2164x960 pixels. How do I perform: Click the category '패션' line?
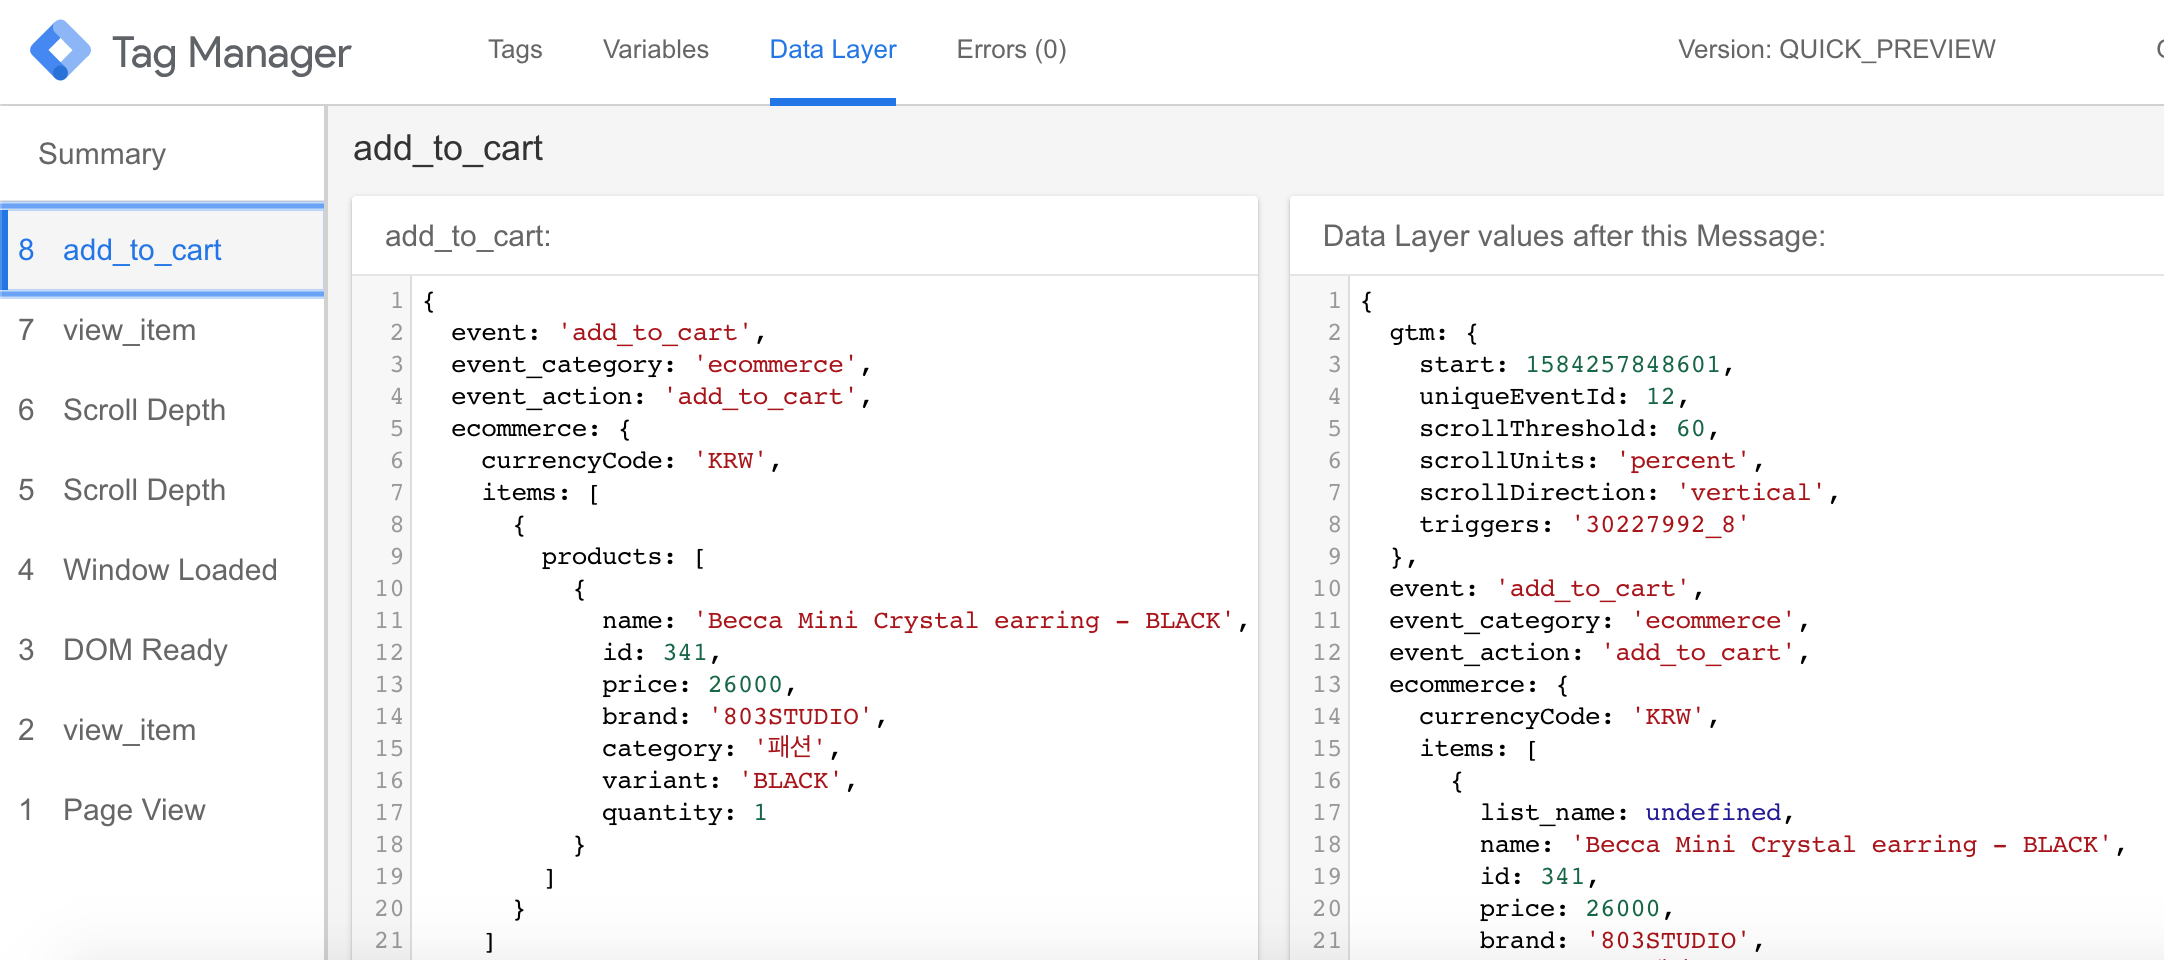tap(721, 749)
